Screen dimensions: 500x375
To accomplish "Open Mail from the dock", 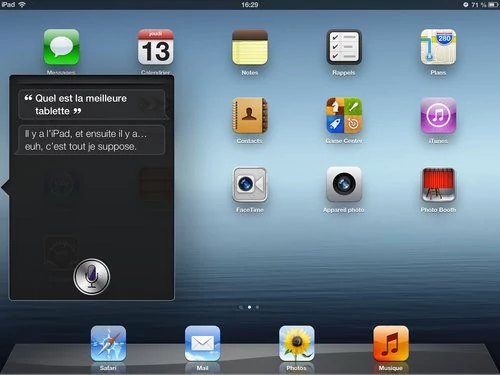I will point(202,344).
